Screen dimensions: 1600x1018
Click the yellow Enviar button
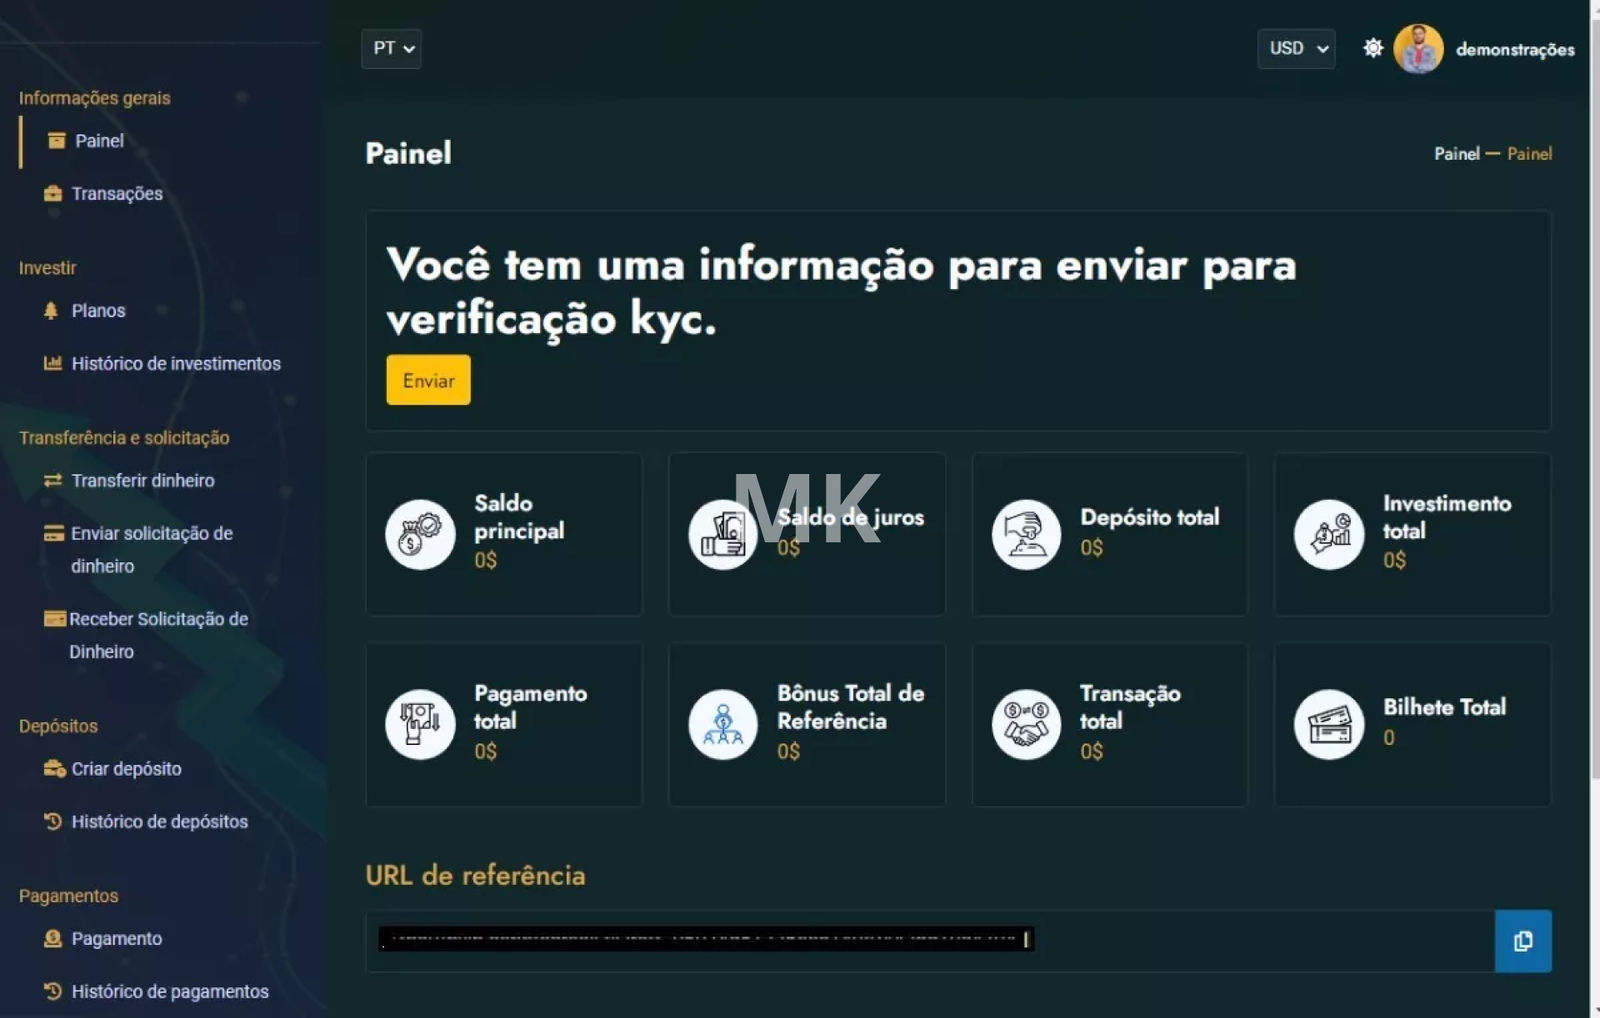428,380
